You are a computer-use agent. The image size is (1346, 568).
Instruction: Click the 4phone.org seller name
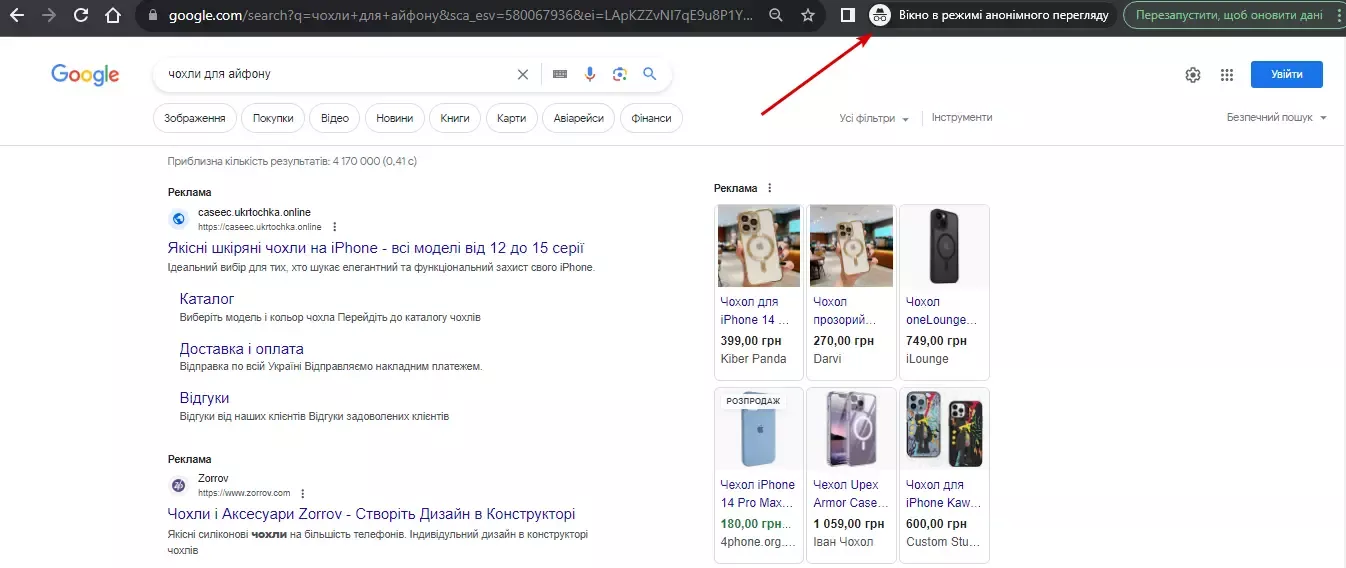pos(758,542)
